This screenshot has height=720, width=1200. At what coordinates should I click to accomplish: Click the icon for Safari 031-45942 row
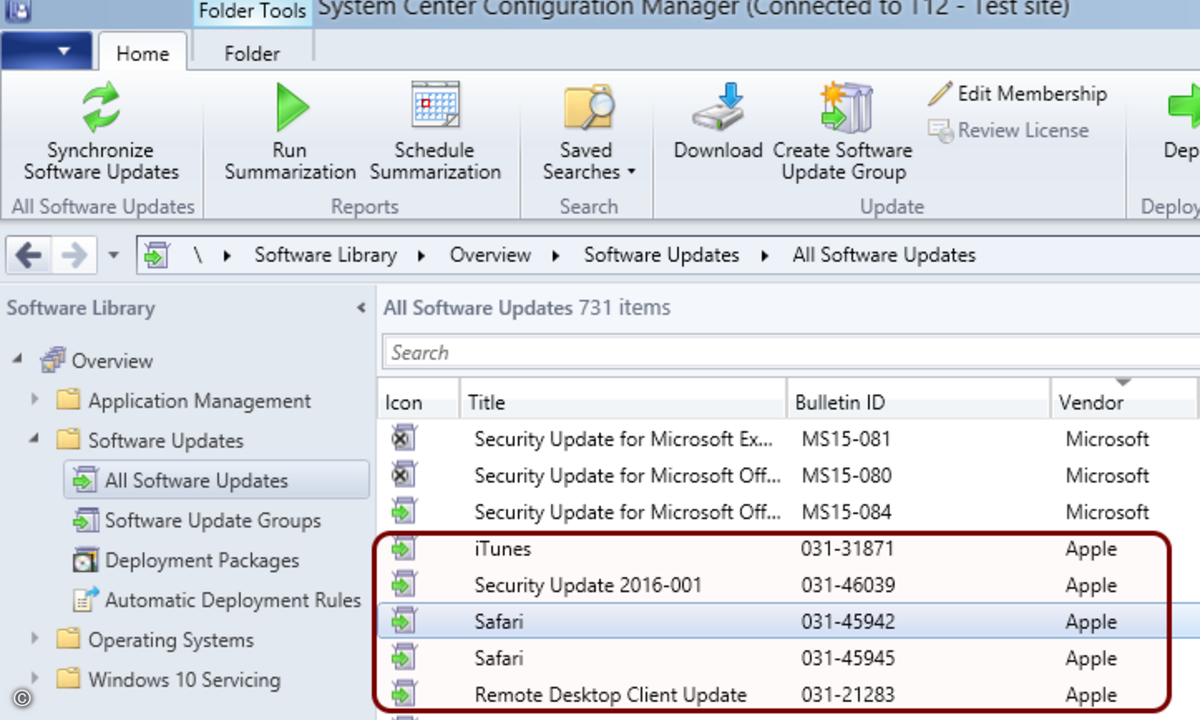403,621
